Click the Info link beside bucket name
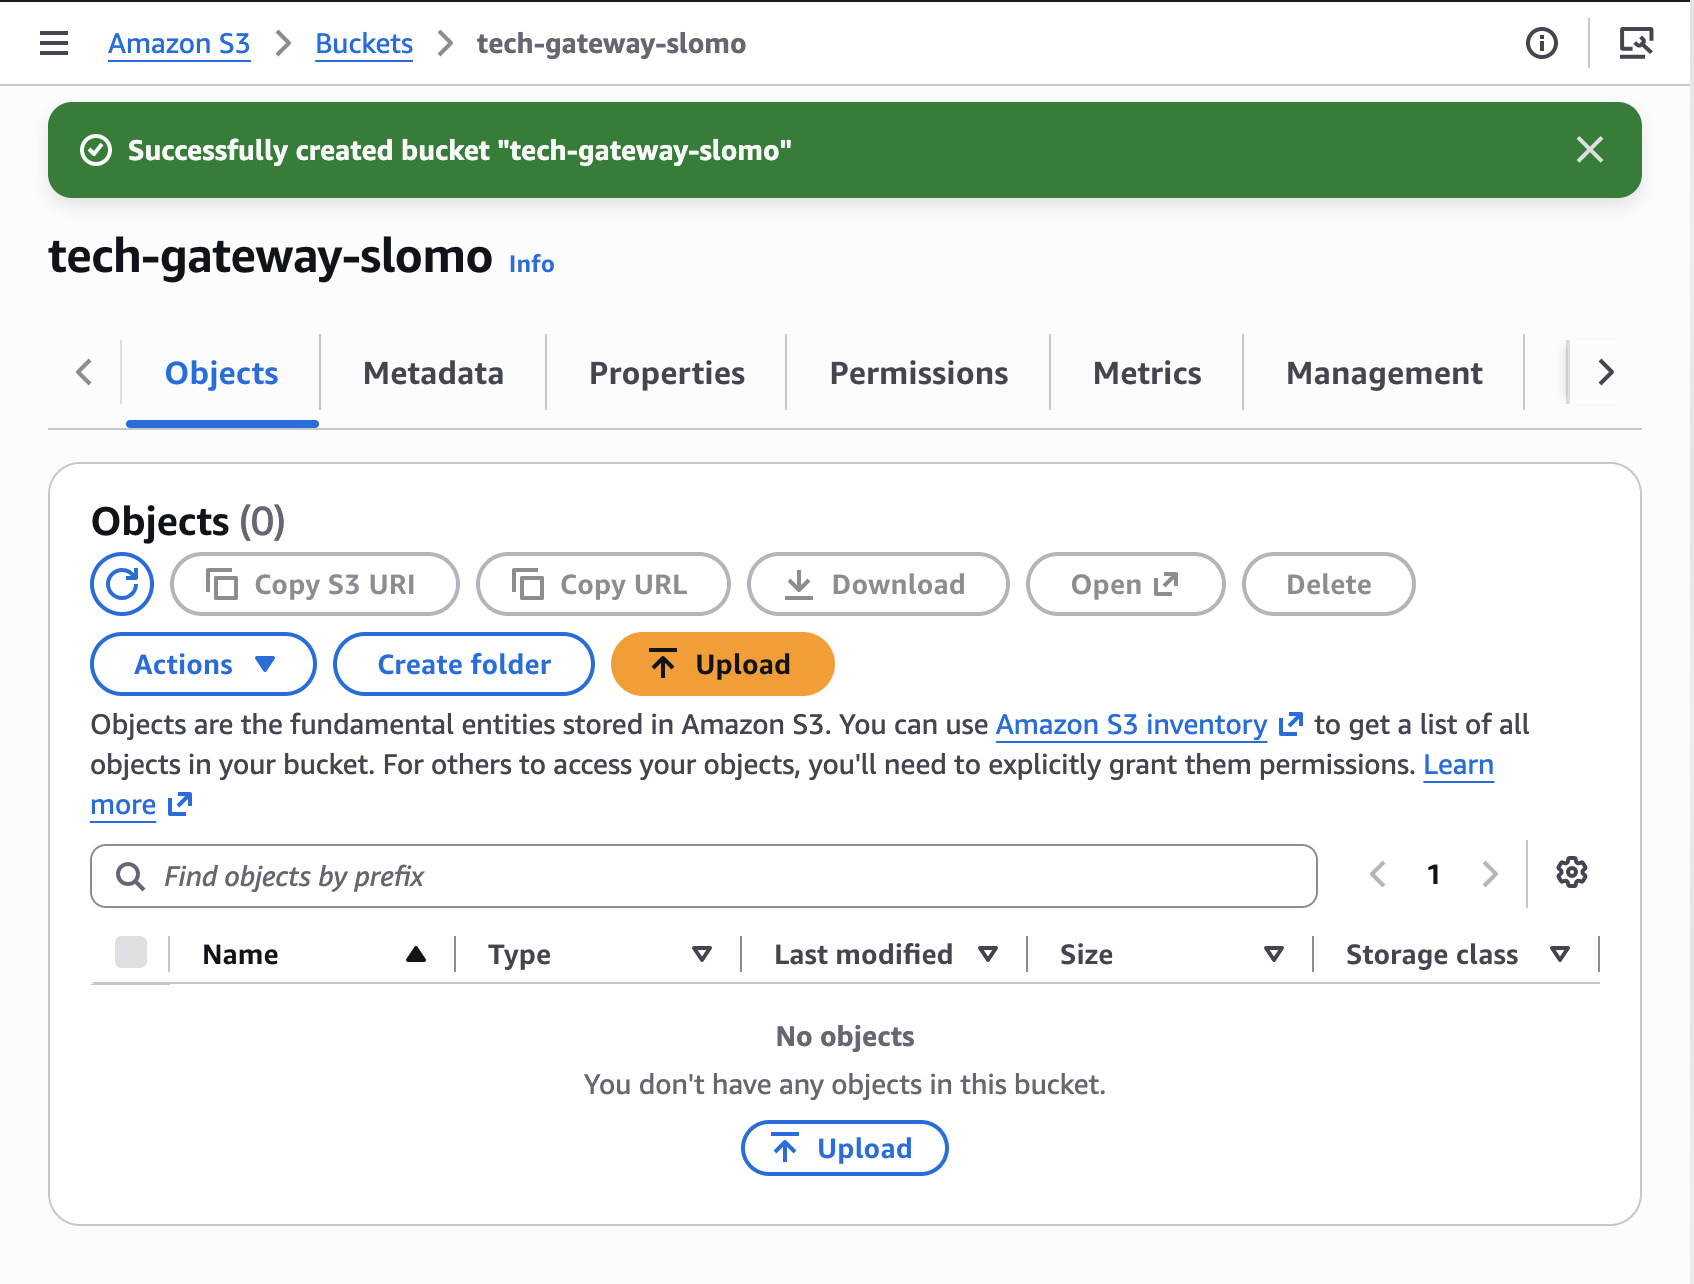The image size is (1694, 1284). pyautogui.click(x=531, y=264)
